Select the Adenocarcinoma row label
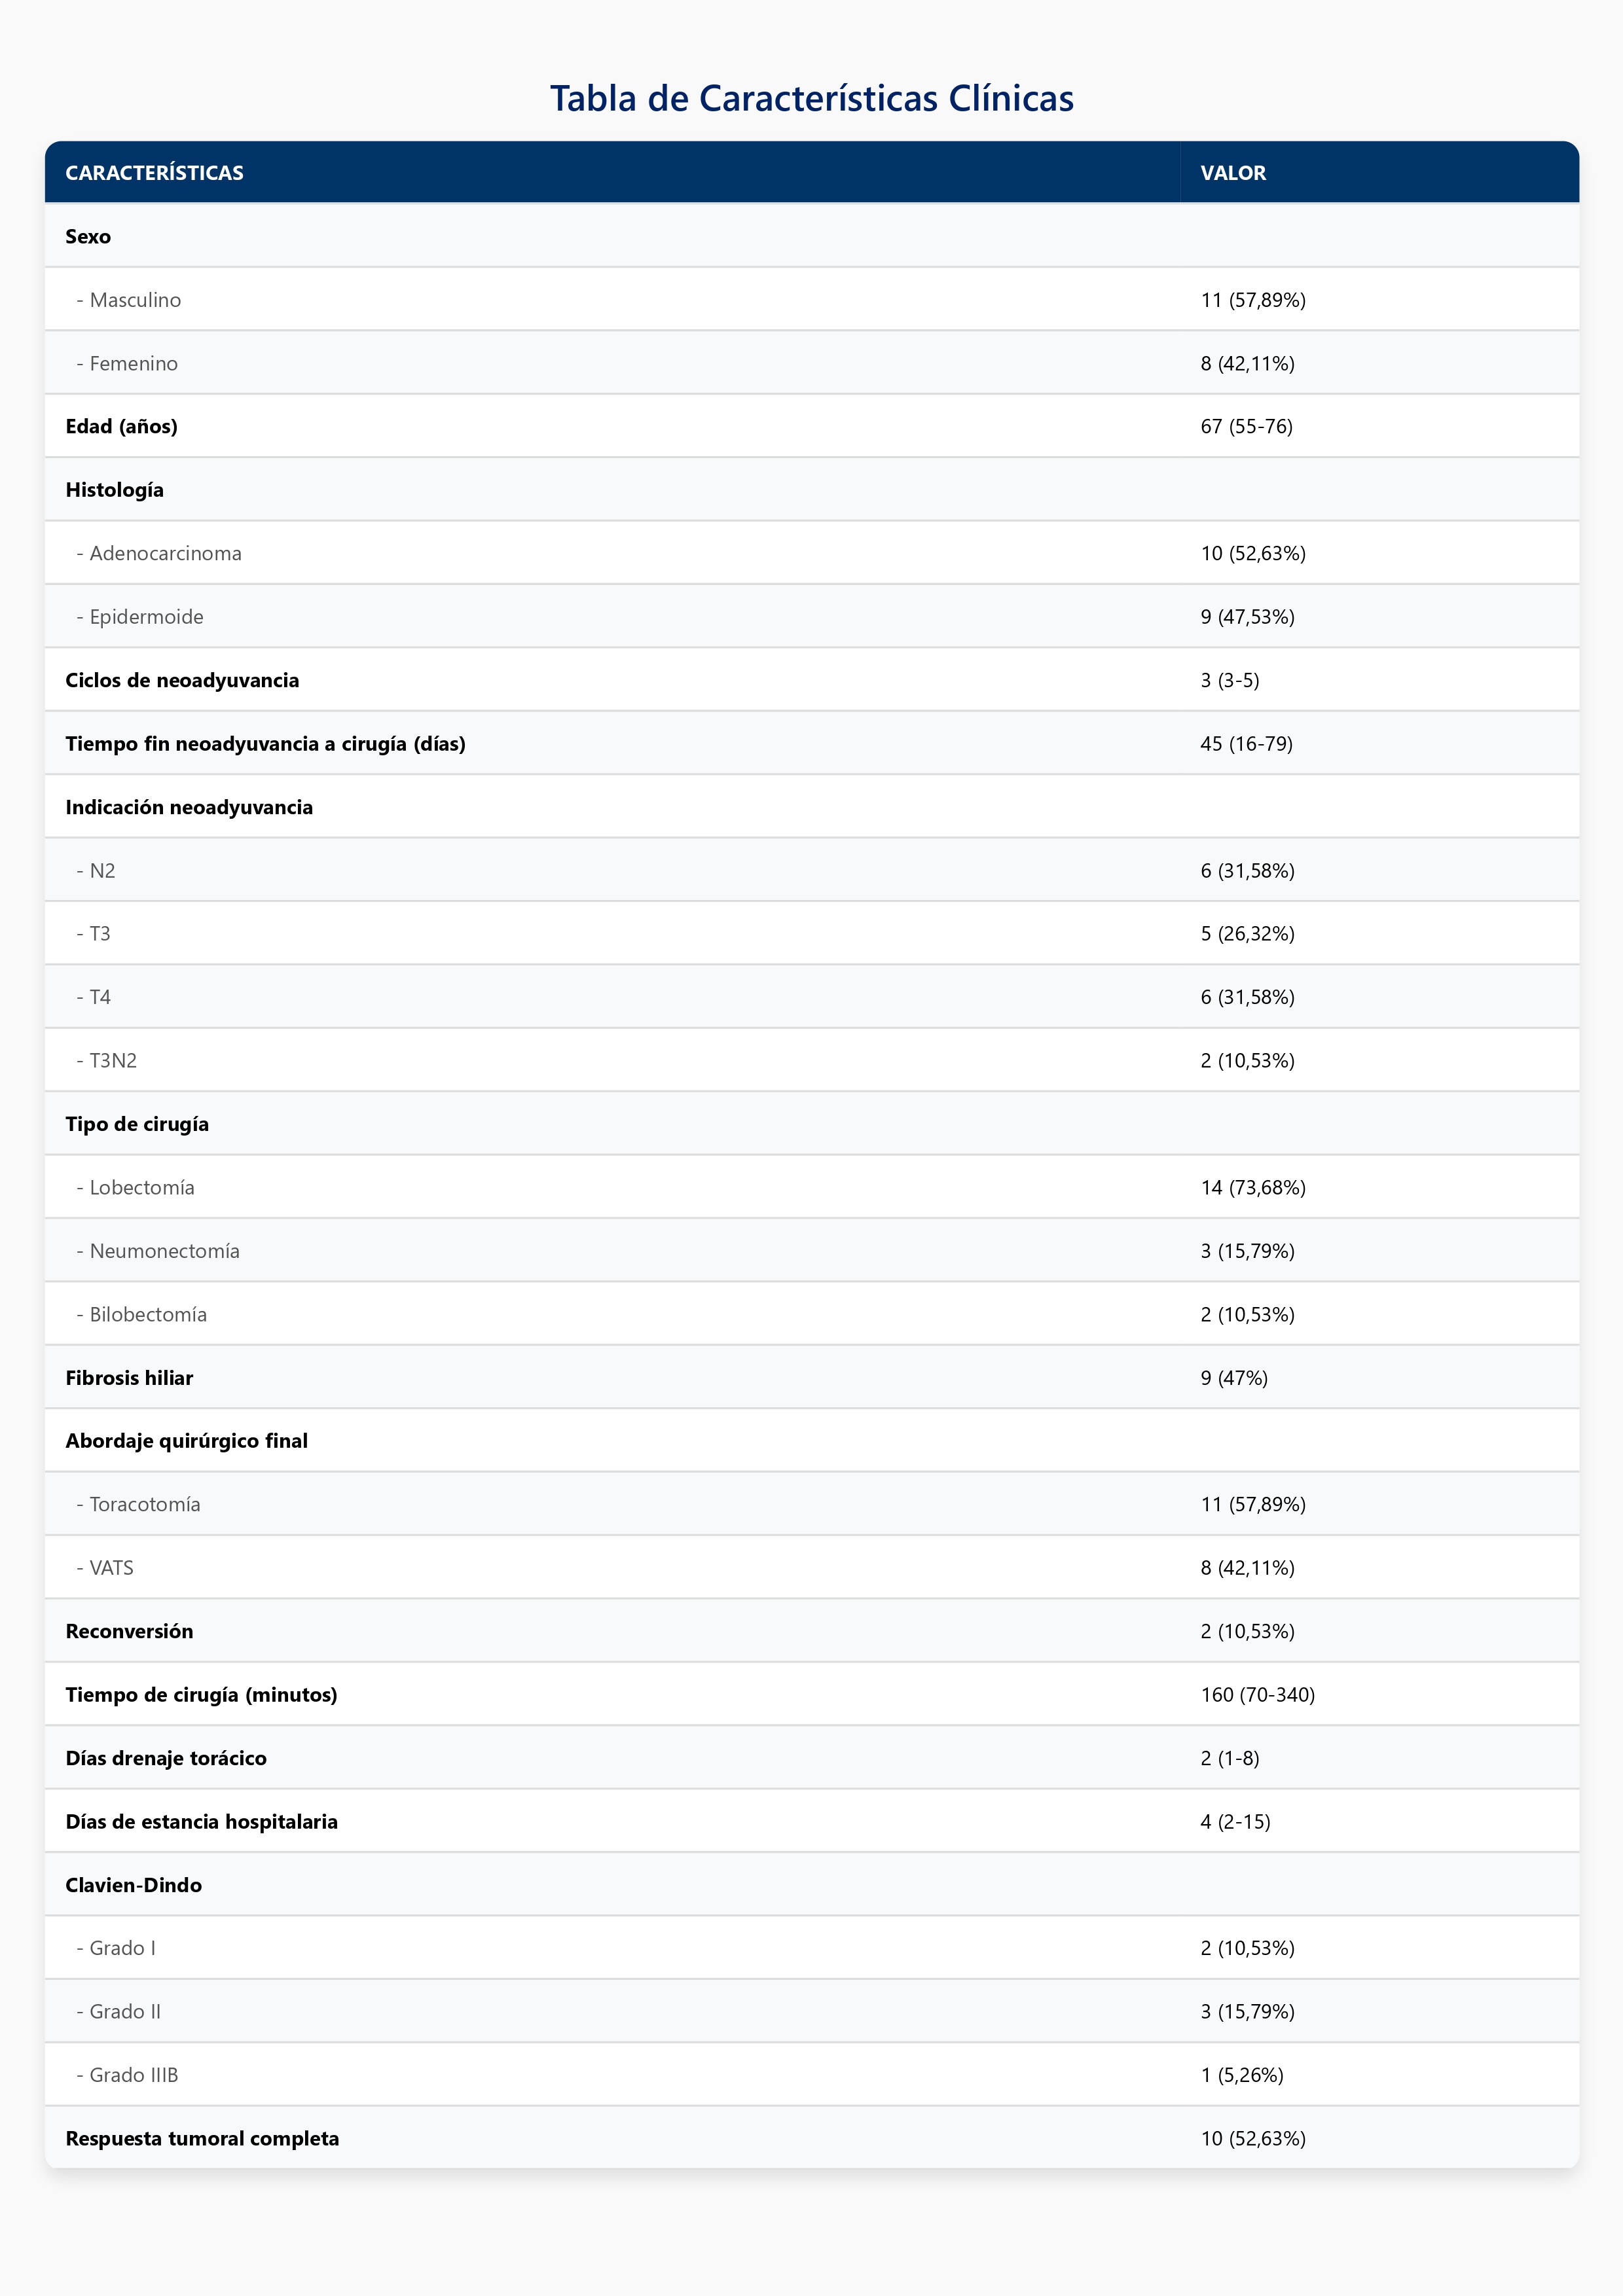The height and width of the screenshot is (2296, 1623). [x=165, y=554]
